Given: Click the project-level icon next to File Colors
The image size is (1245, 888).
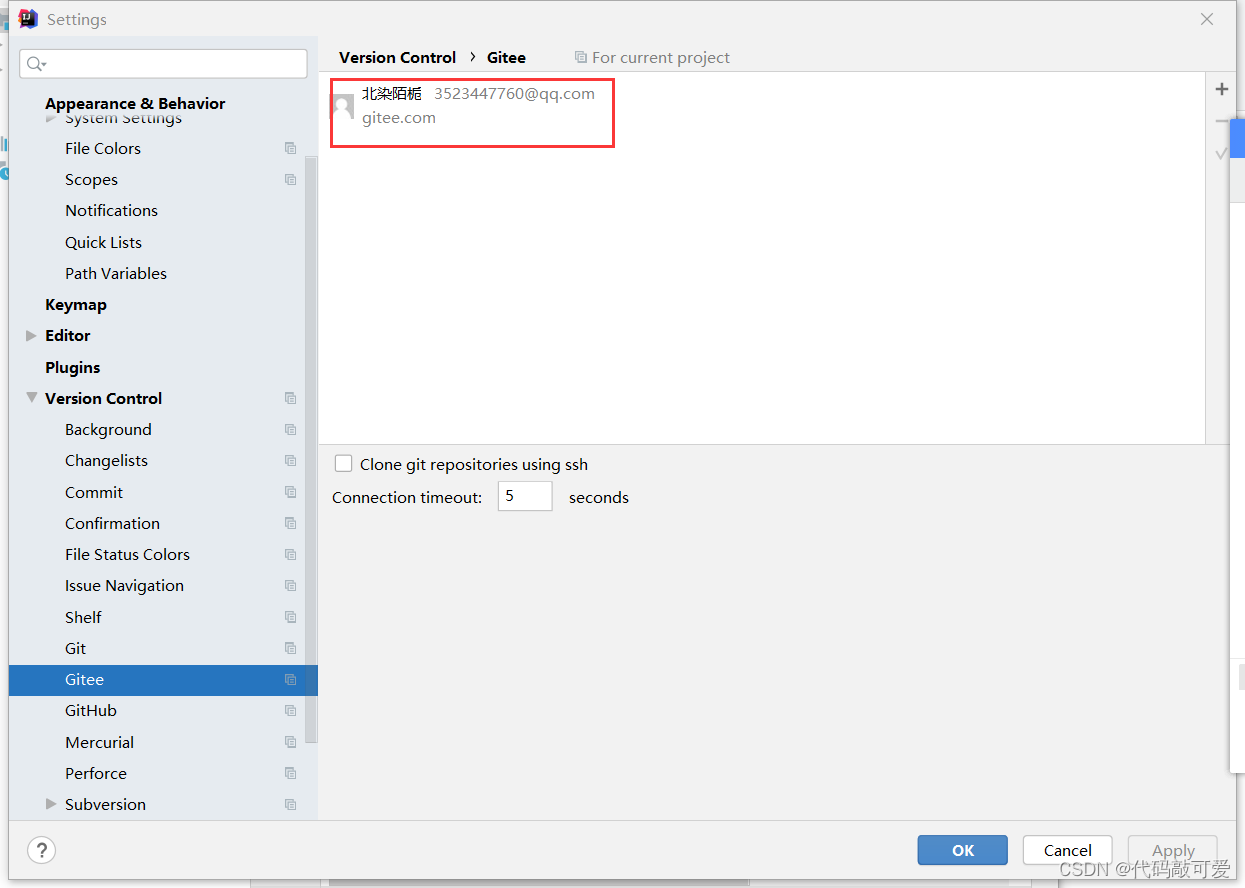Looking at the screenshot, I should click(290, 148).
